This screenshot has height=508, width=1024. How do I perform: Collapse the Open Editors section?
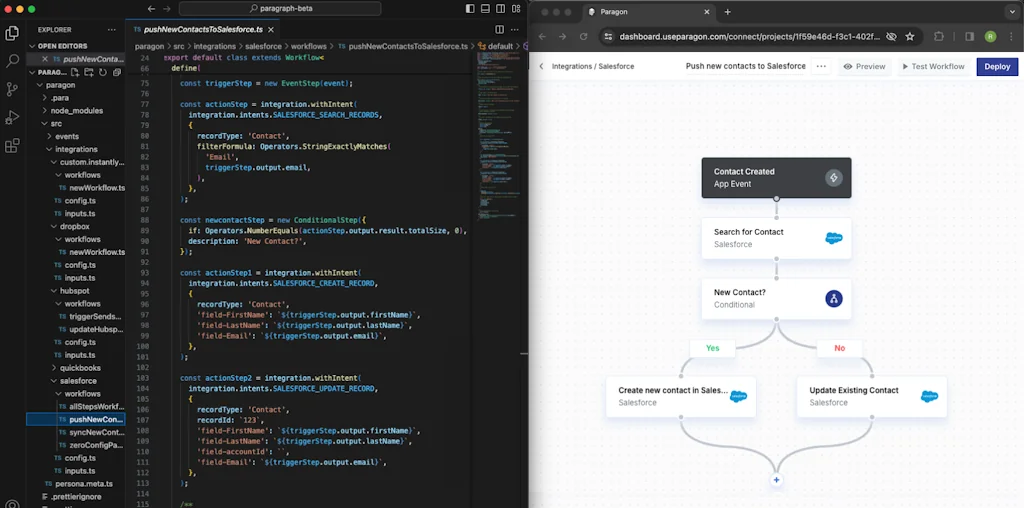pos(62,46)
